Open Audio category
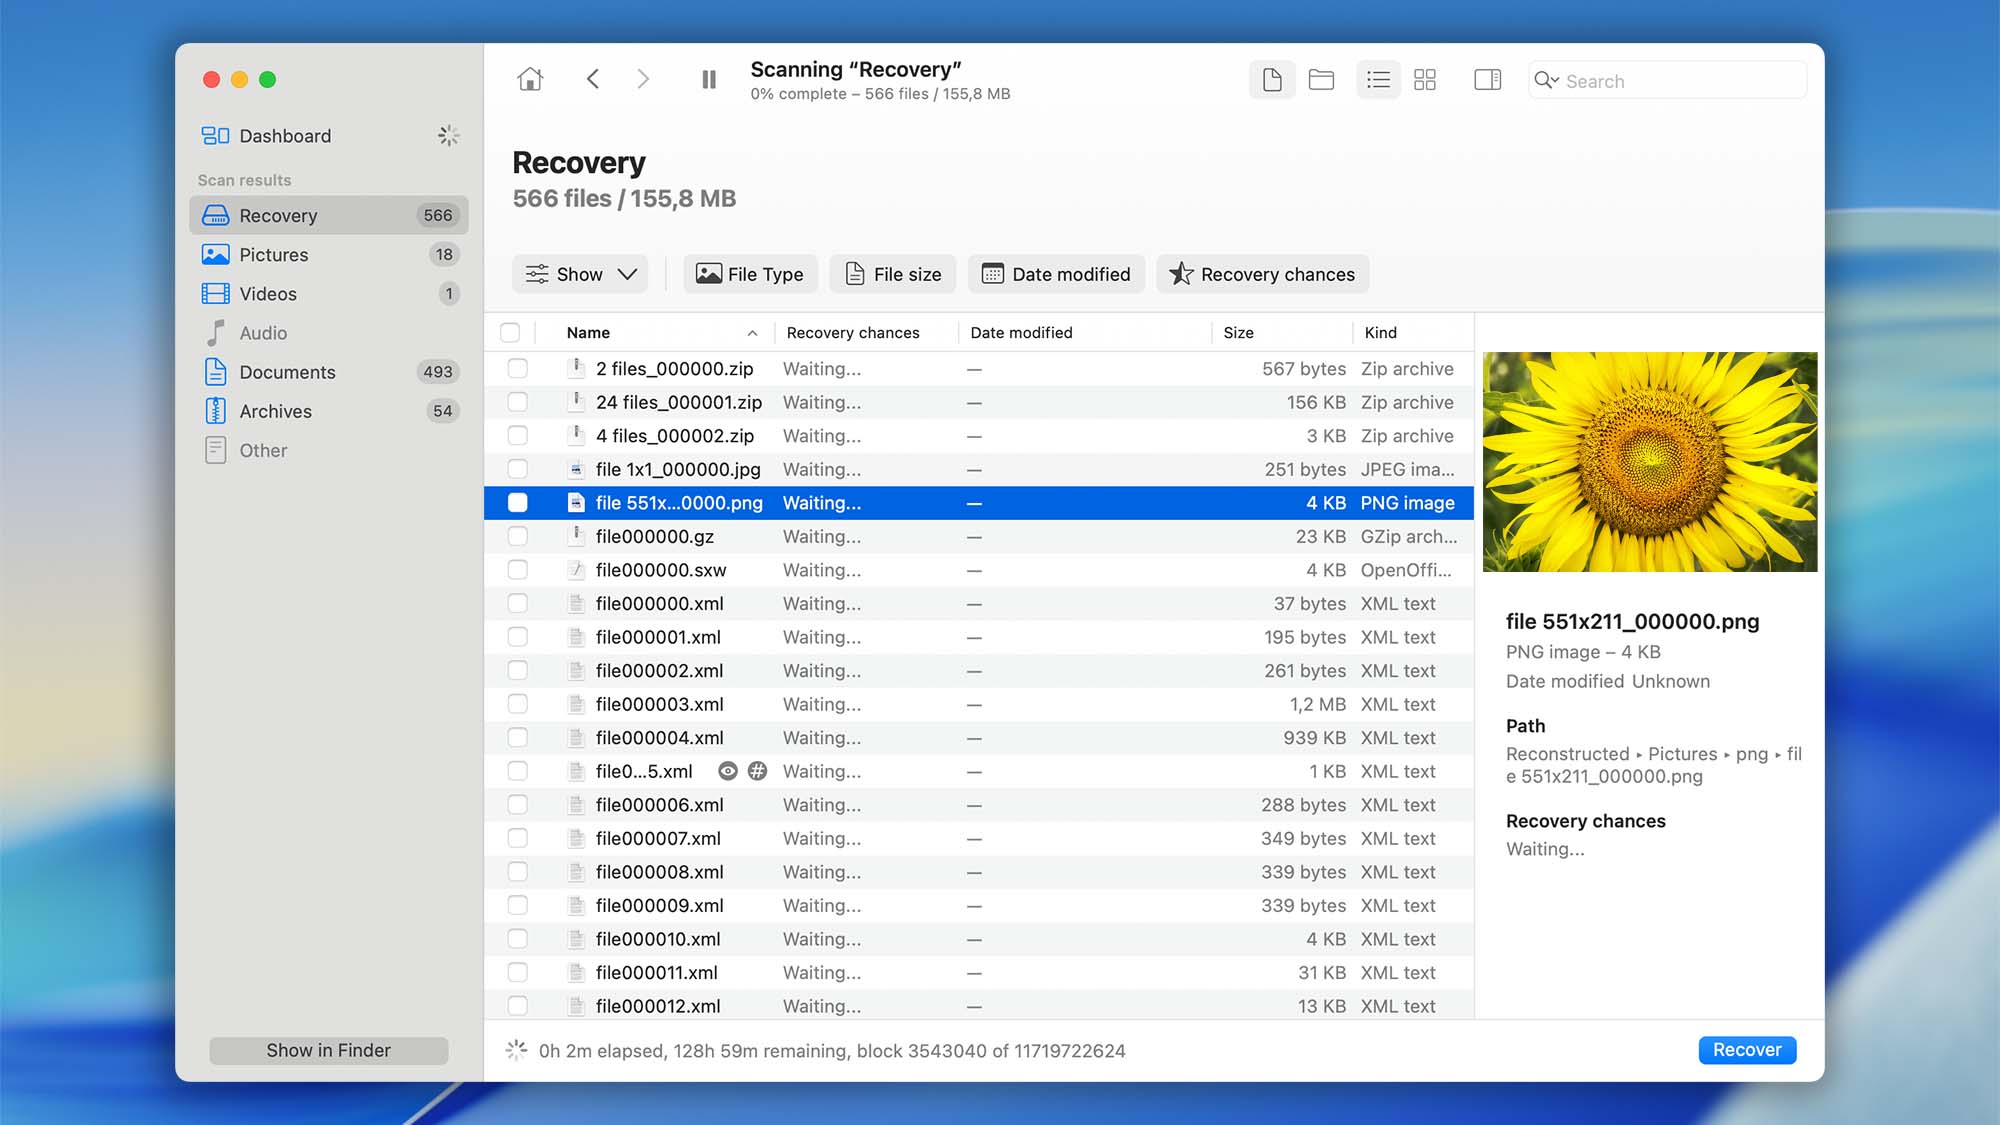 click(x=328, y=333)
